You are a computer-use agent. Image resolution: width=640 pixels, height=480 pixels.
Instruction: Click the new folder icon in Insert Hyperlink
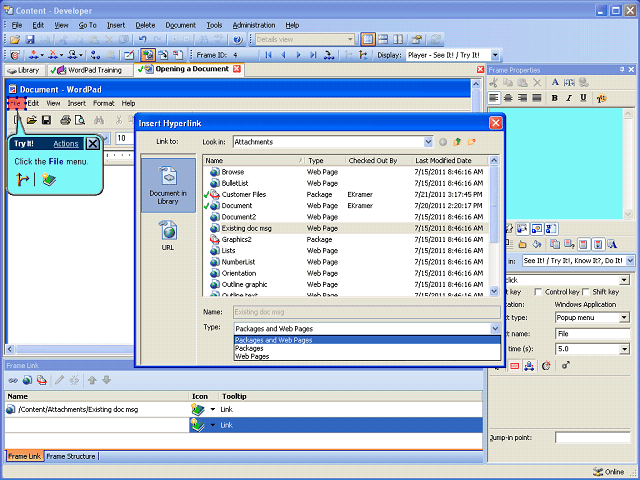[471, 142]
